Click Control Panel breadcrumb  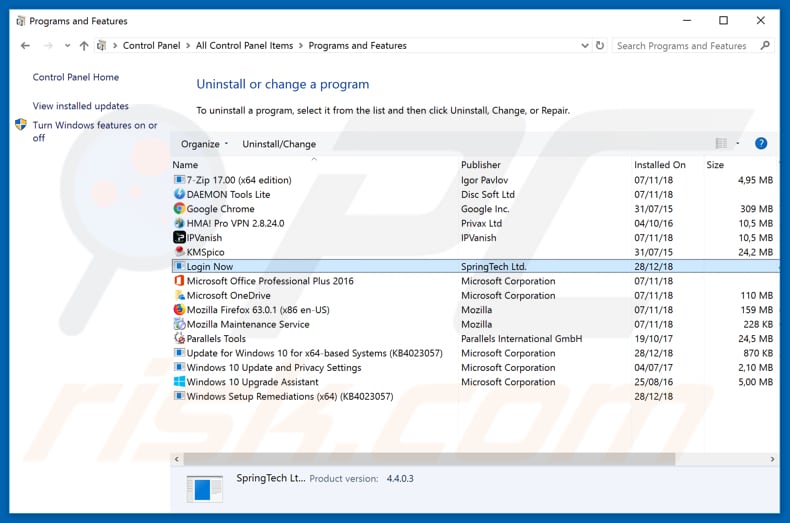click(152, 45)
